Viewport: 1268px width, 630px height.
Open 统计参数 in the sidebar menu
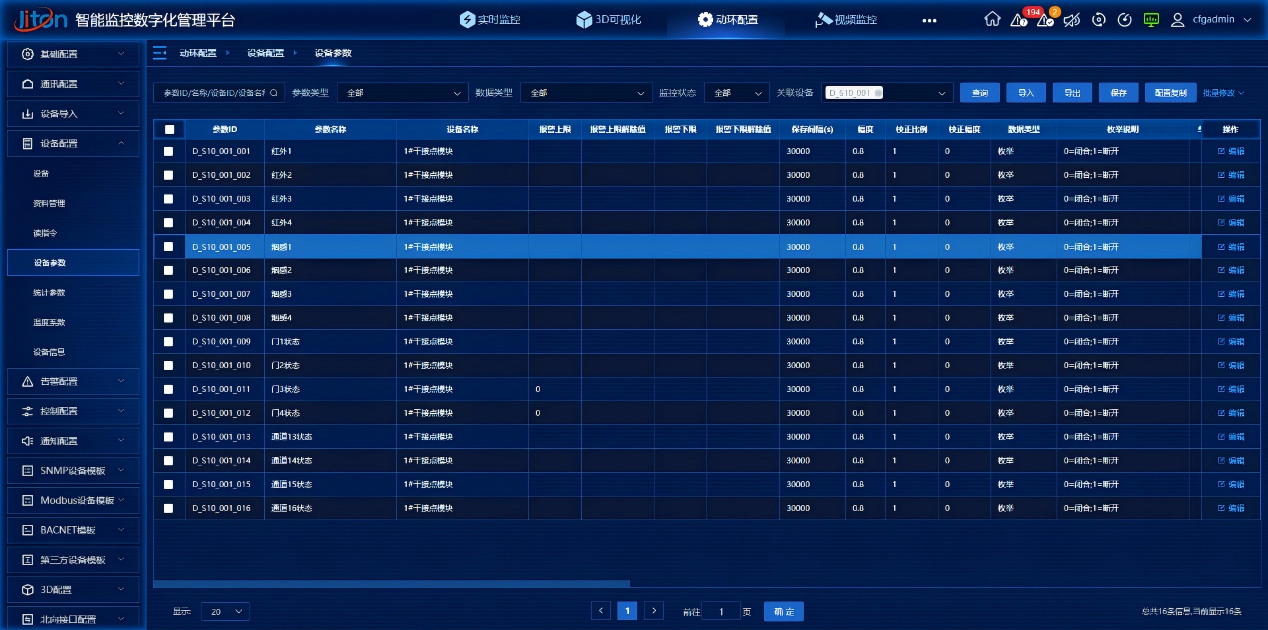(49, 293)
